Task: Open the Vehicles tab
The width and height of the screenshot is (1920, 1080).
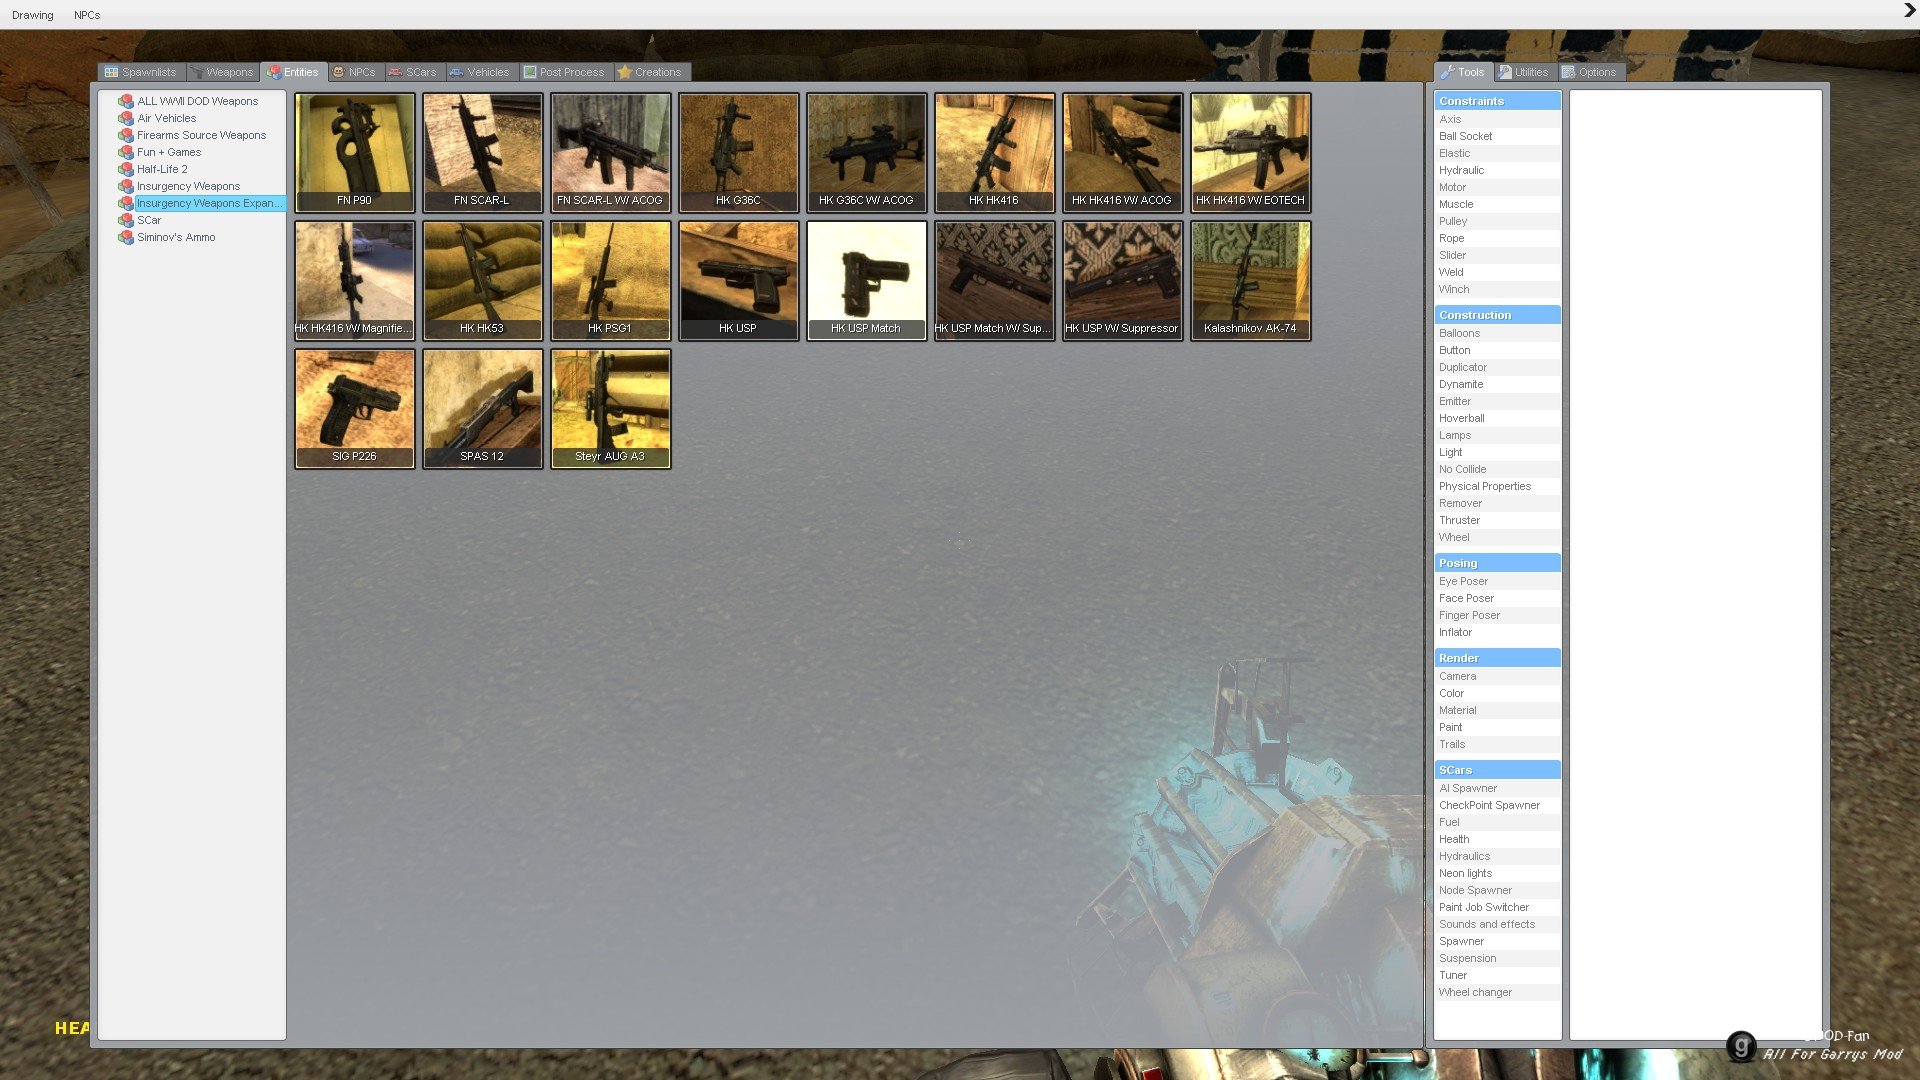Action: [x=480, y=72]
